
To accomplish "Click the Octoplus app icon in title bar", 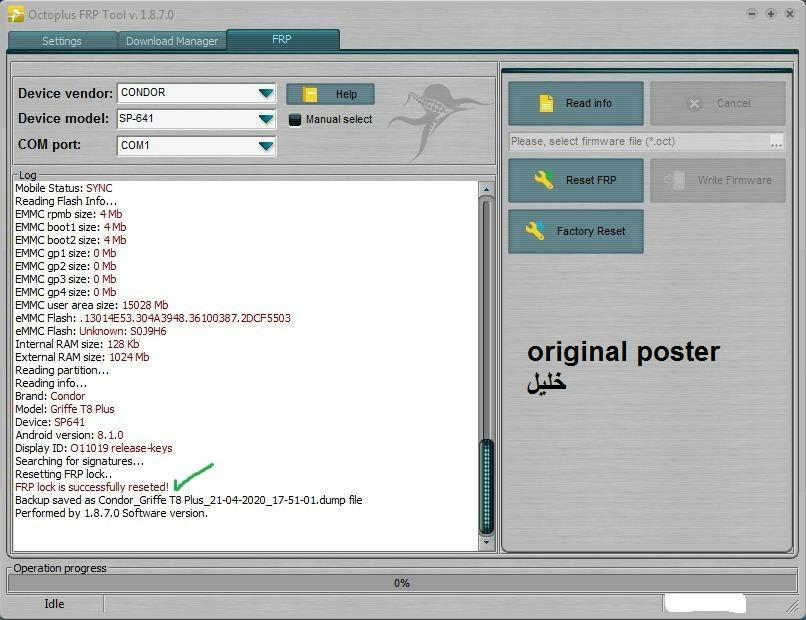I will [x=15, y=14].
